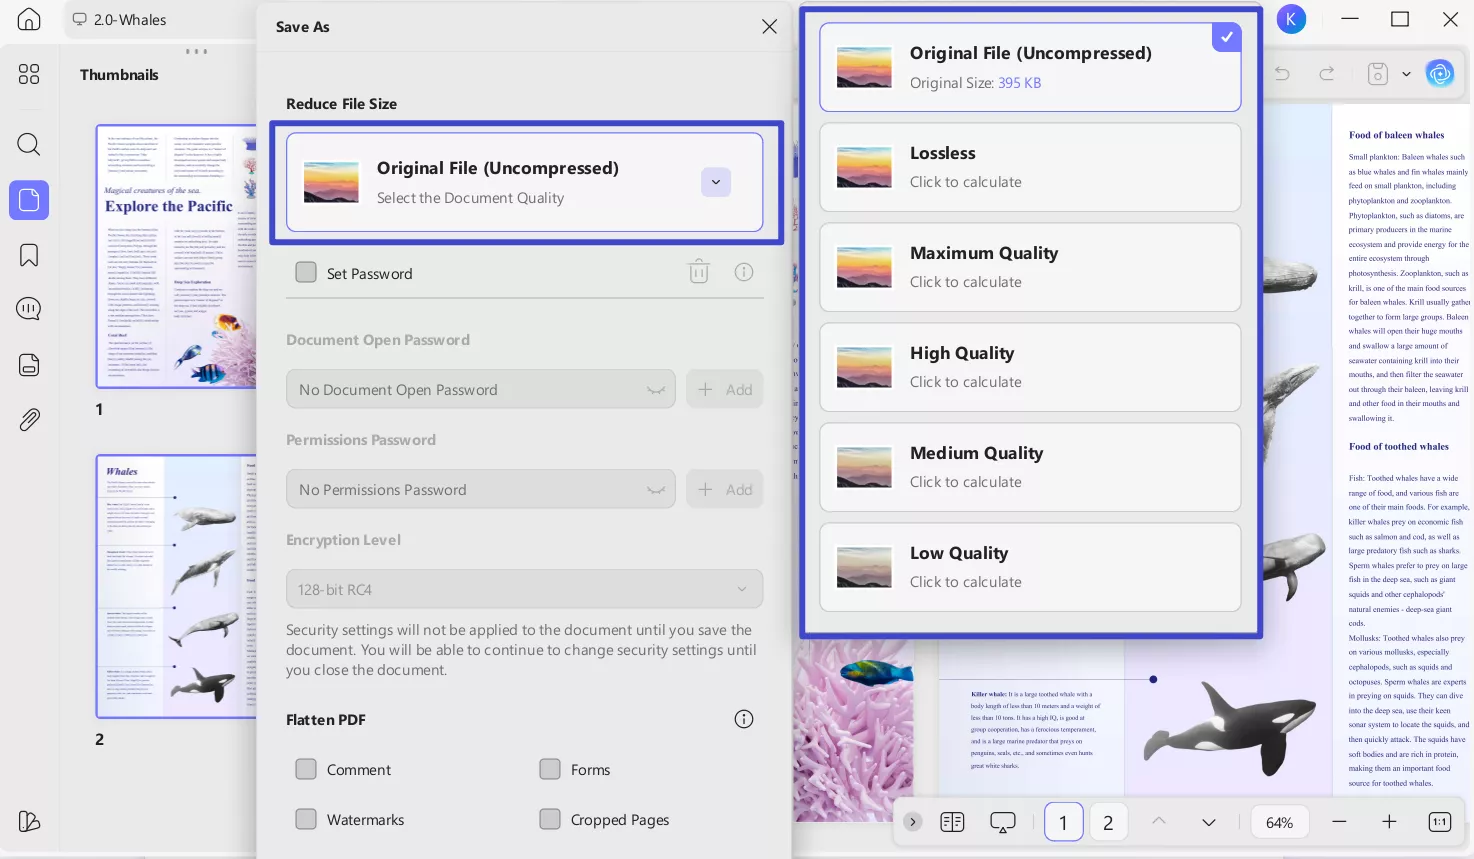Click the Reduce File Size heading
1474x859 pixels.
coord(341,103)
